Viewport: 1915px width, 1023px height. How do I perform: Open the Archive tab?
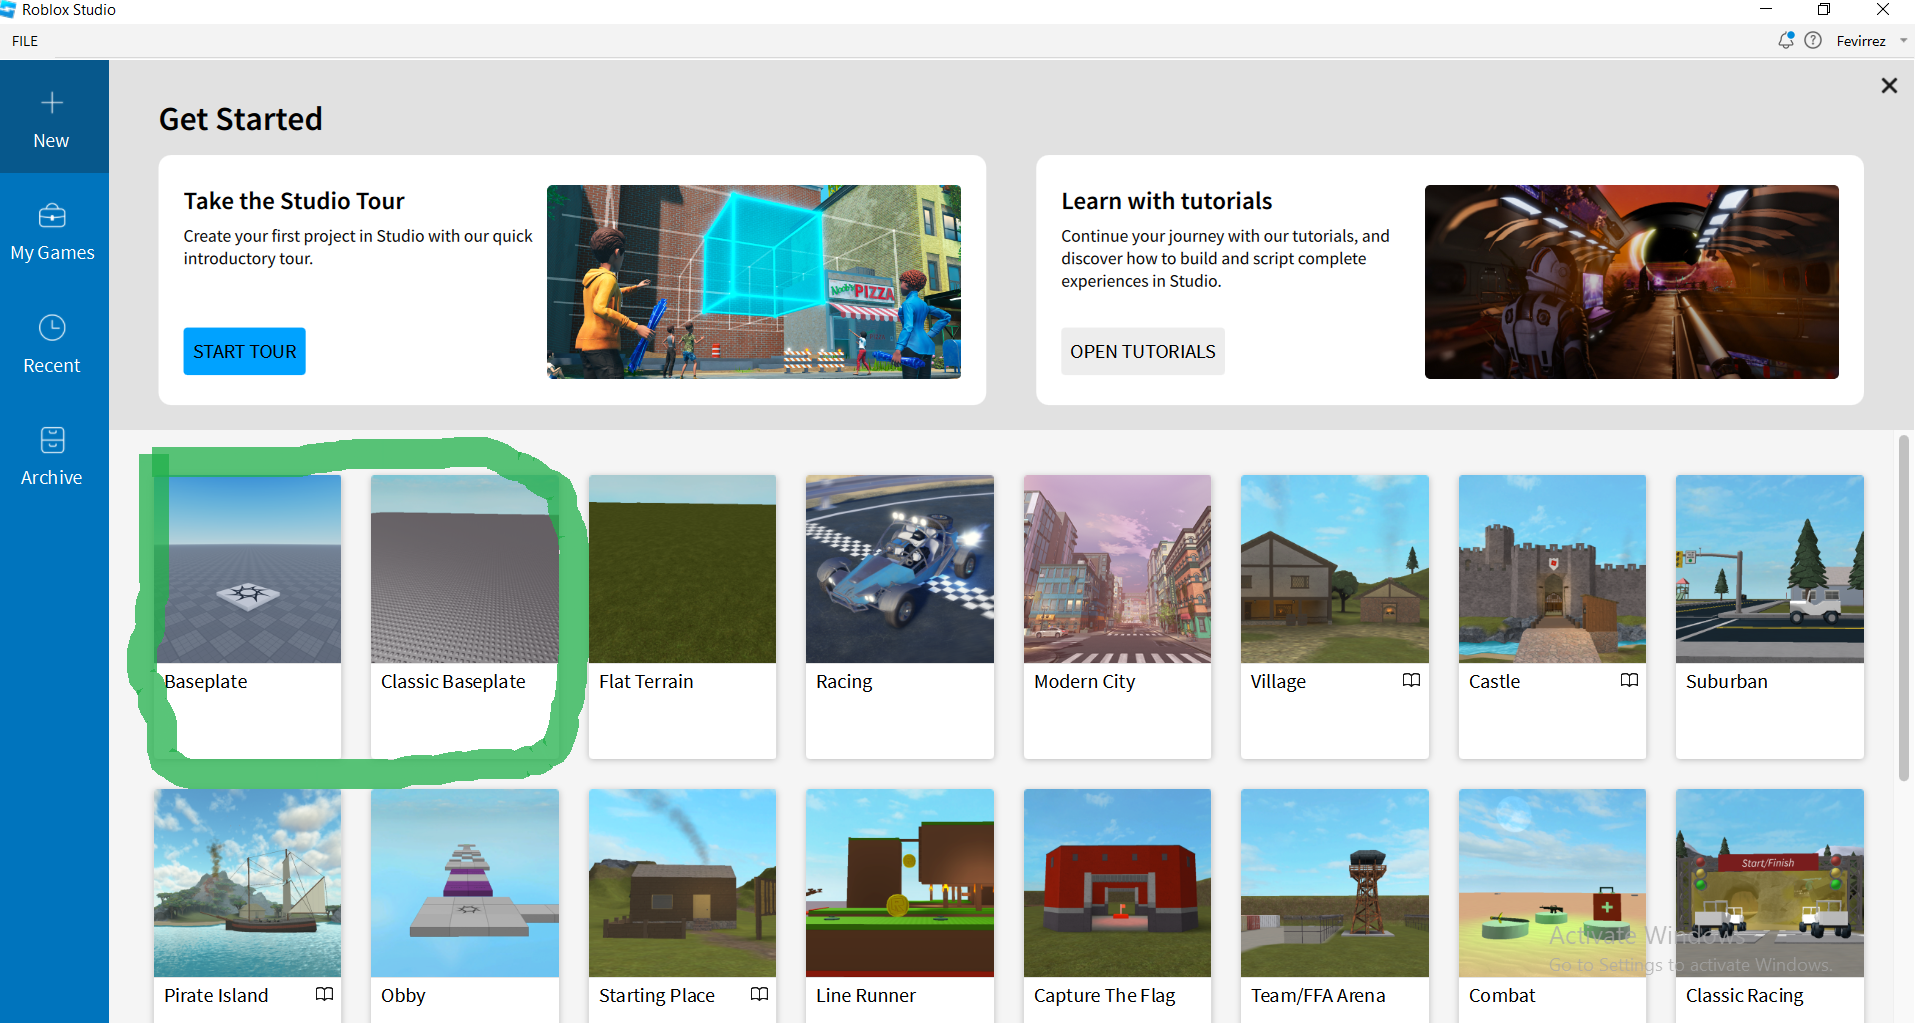[52, 456]
